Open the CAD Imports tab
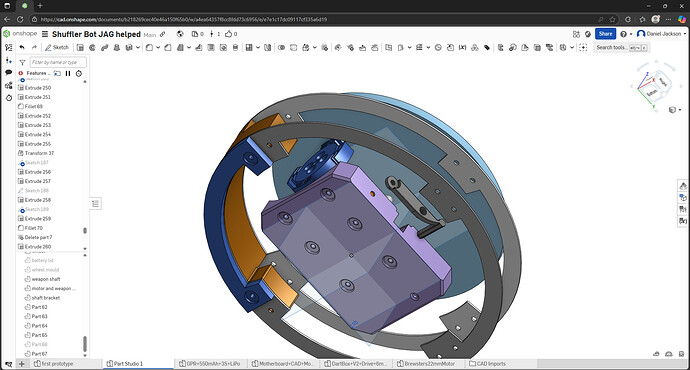 pyautogui.click(x=488, y=364)
